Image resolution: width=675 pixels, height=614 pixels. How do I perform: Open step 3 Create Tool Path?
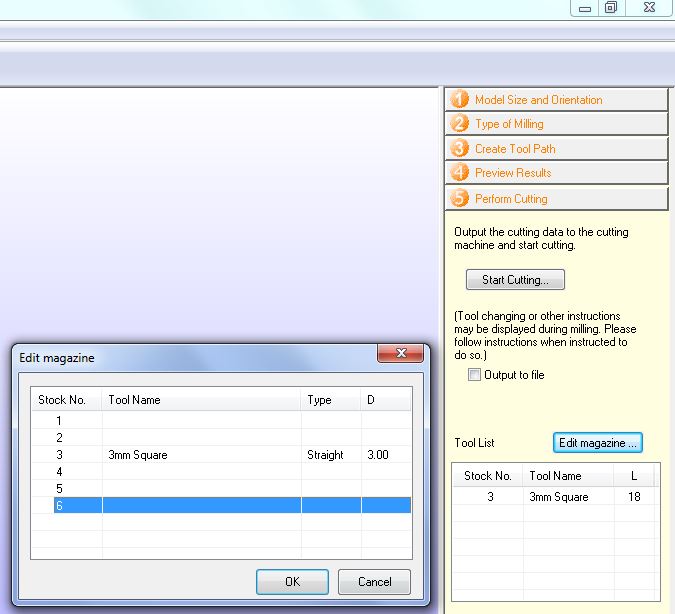point(556,149)
